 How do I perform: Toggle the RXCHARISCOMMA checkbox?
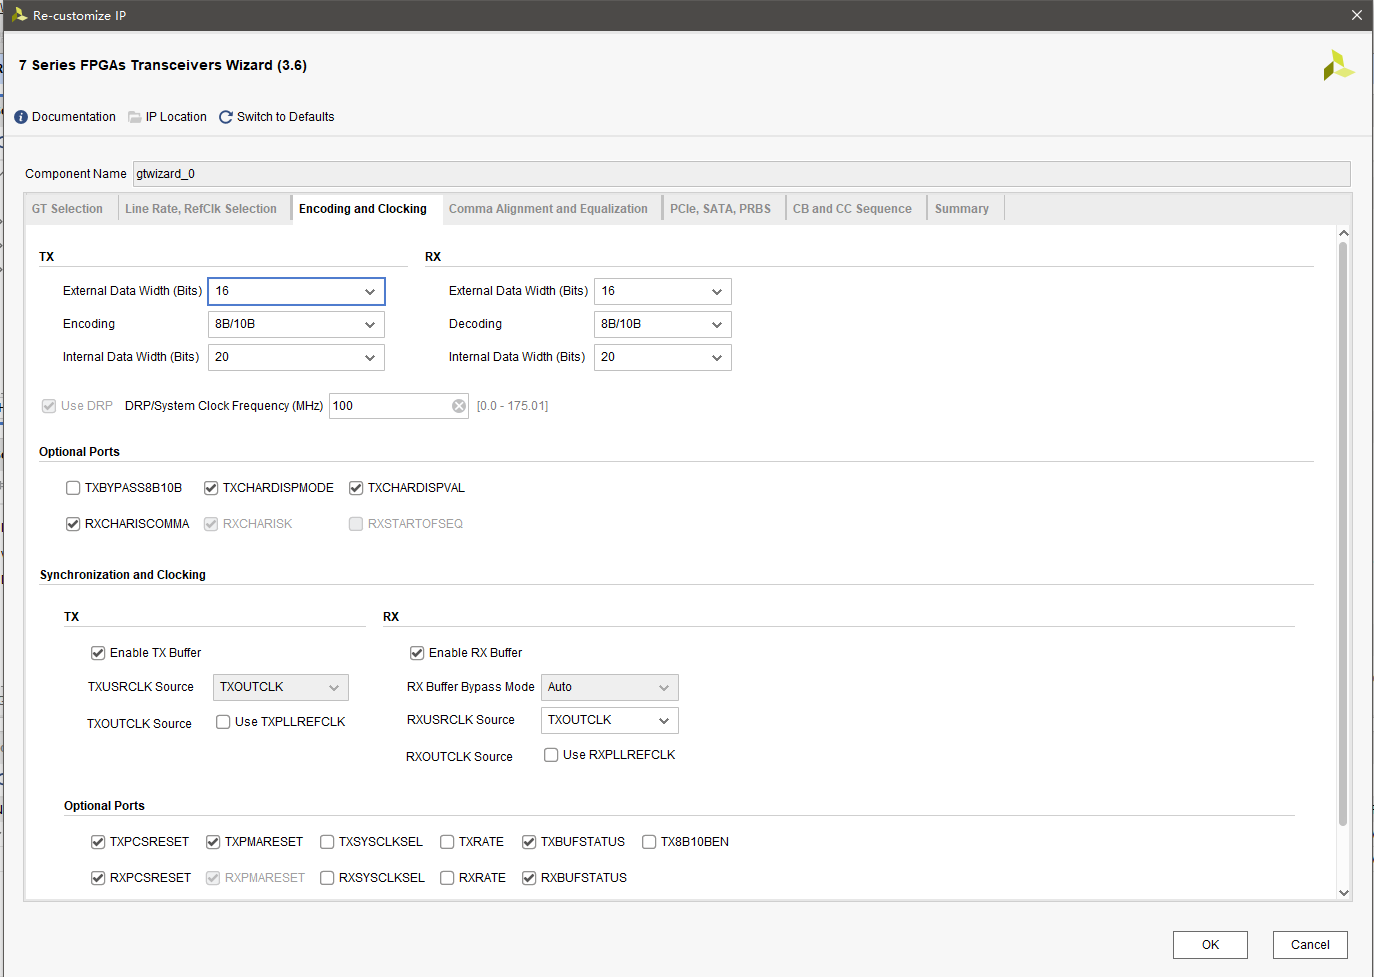click(73, 524)
